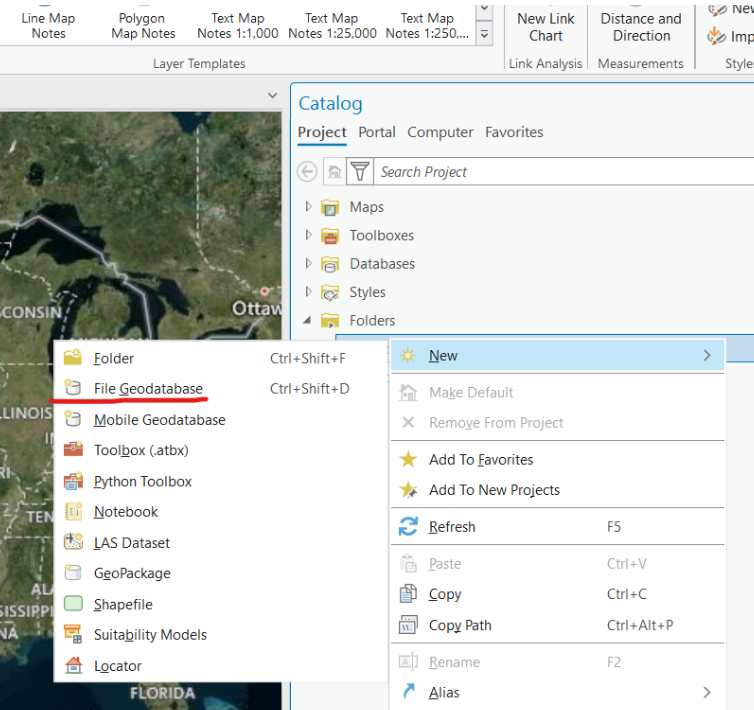754x710 pixels.
Task: Click the Notebook icon in submenu
Action: click(73, 511)
